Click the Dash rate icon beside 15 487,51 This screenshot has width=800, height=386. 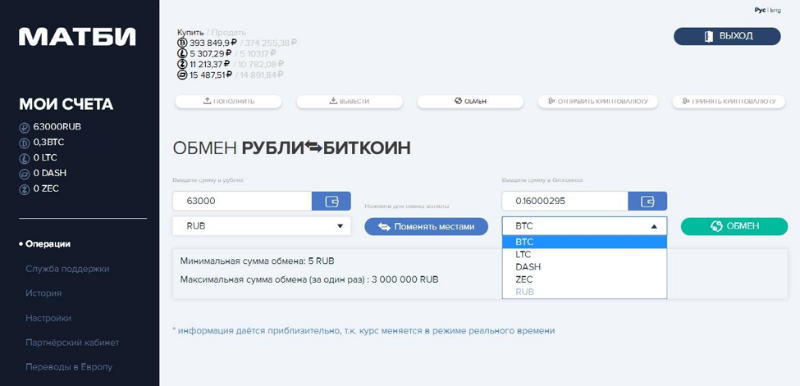coord(182,74)
